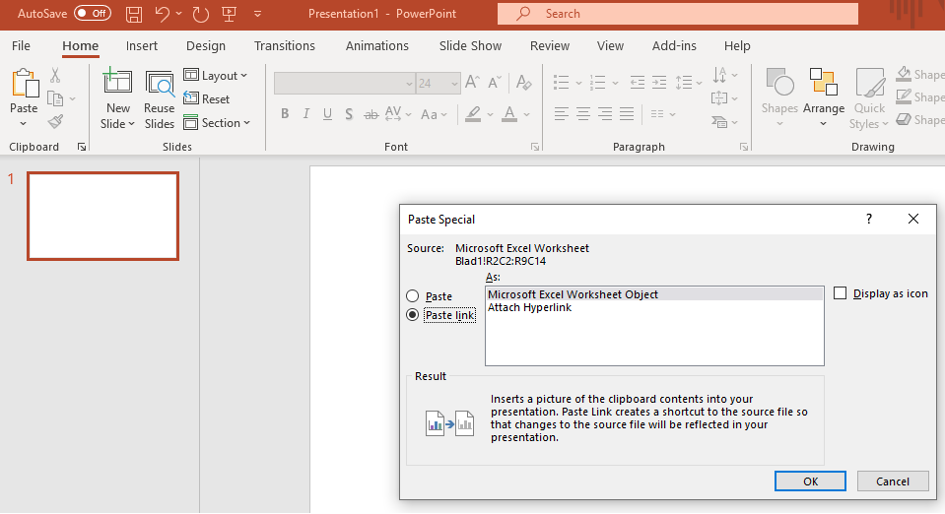Toggle Italic formatting
The height and width of the screenshot is (514, 945).
click(x=306, y=114)
